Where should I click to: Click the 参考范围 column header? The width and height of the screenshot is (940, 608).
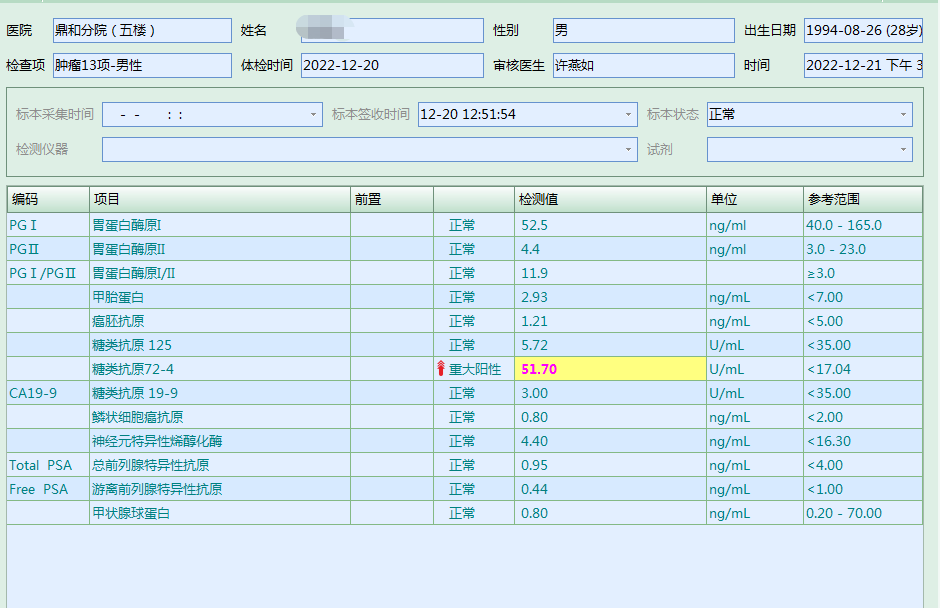point(862,199)
